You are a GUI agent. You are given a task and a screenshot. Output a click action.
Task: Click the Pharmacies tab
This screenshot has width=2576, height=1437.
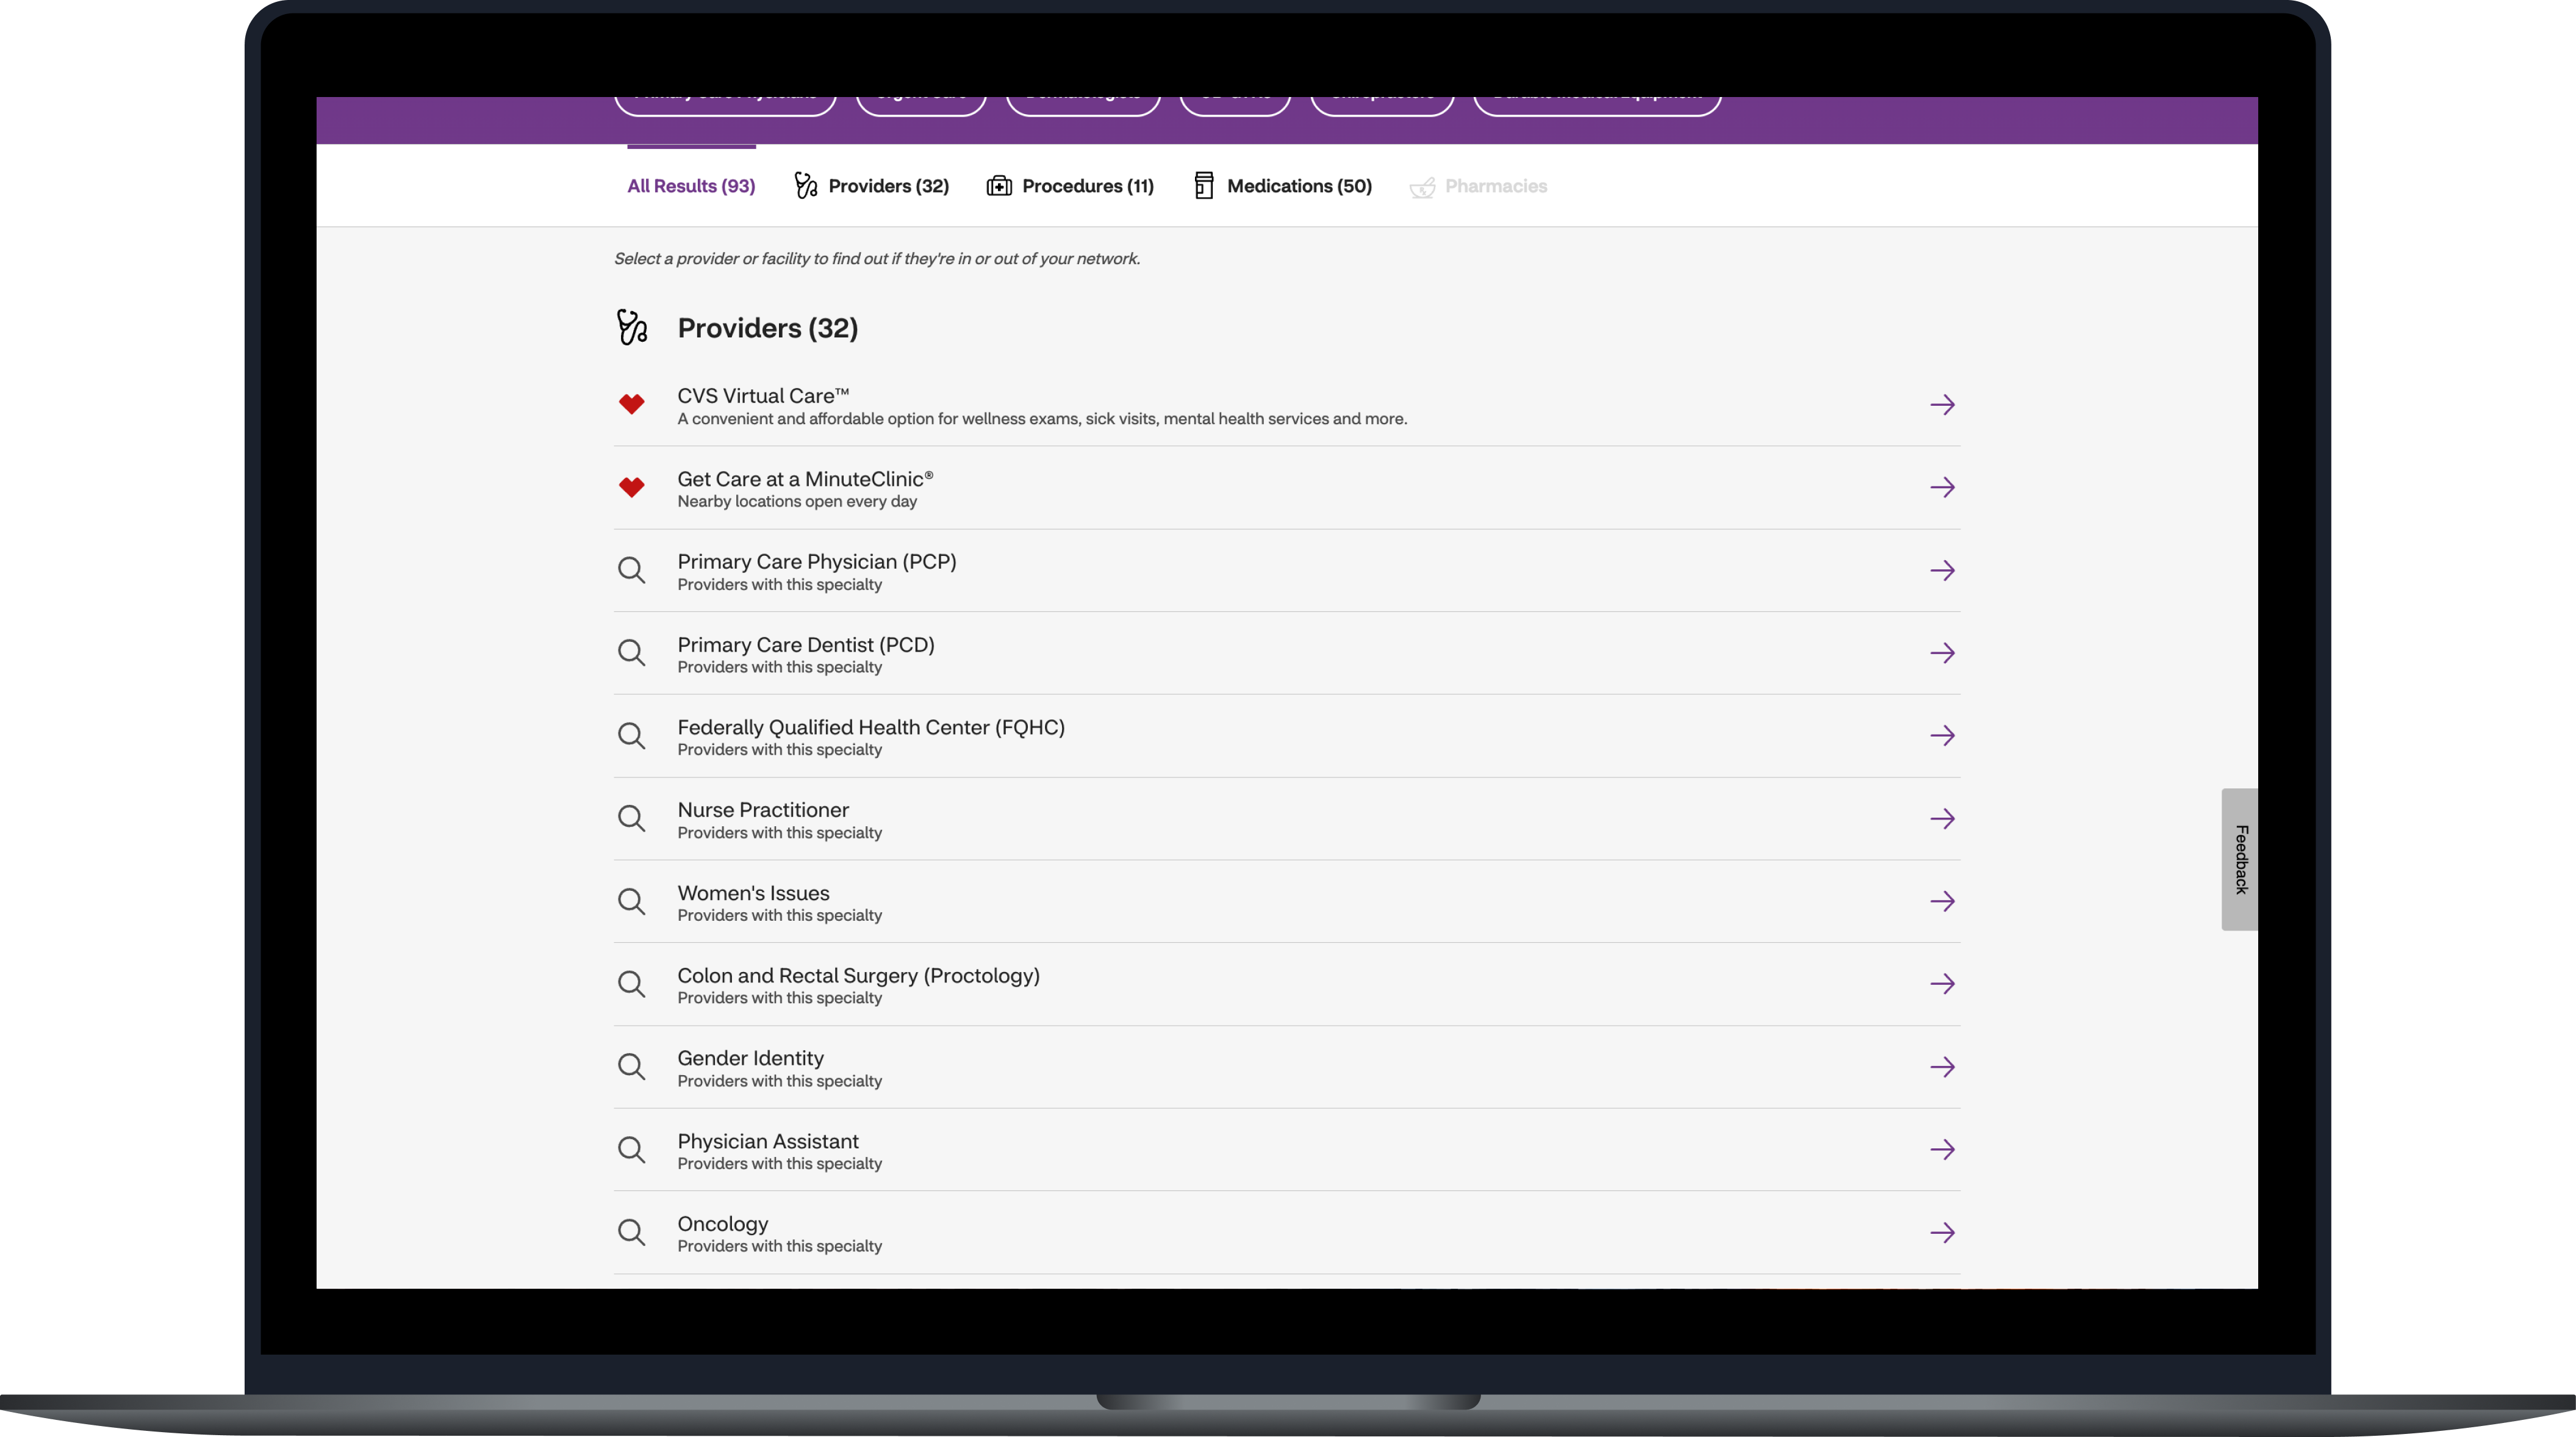coord(1478,186)
